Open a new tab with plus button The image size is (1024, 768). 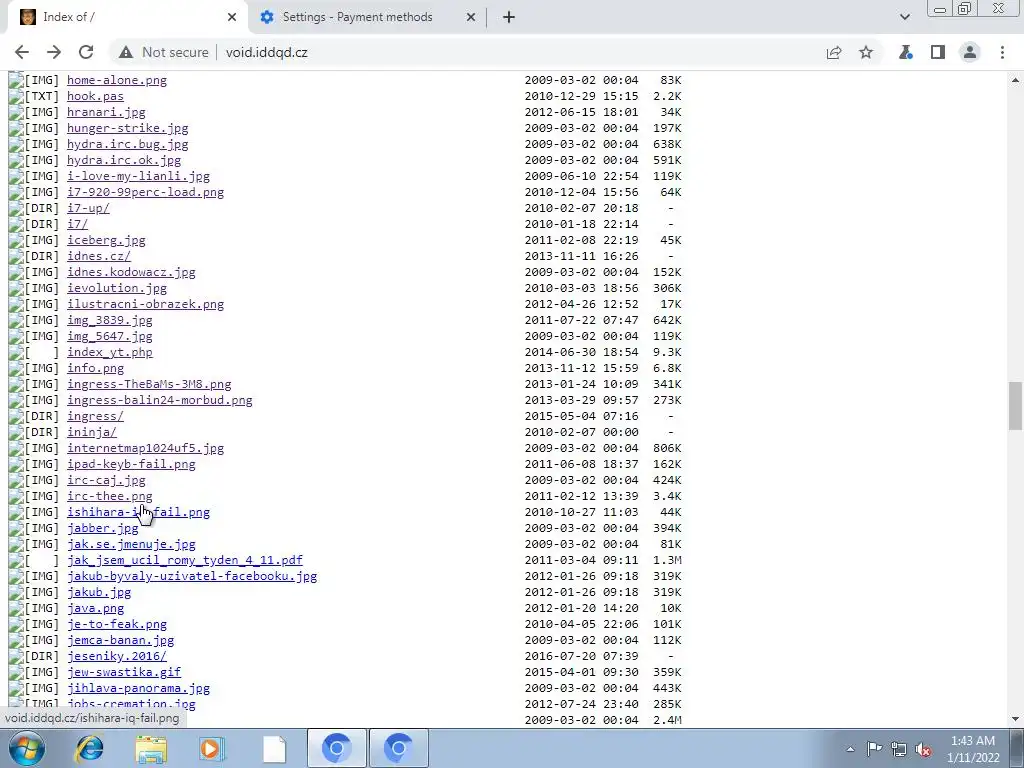(509, 17)
